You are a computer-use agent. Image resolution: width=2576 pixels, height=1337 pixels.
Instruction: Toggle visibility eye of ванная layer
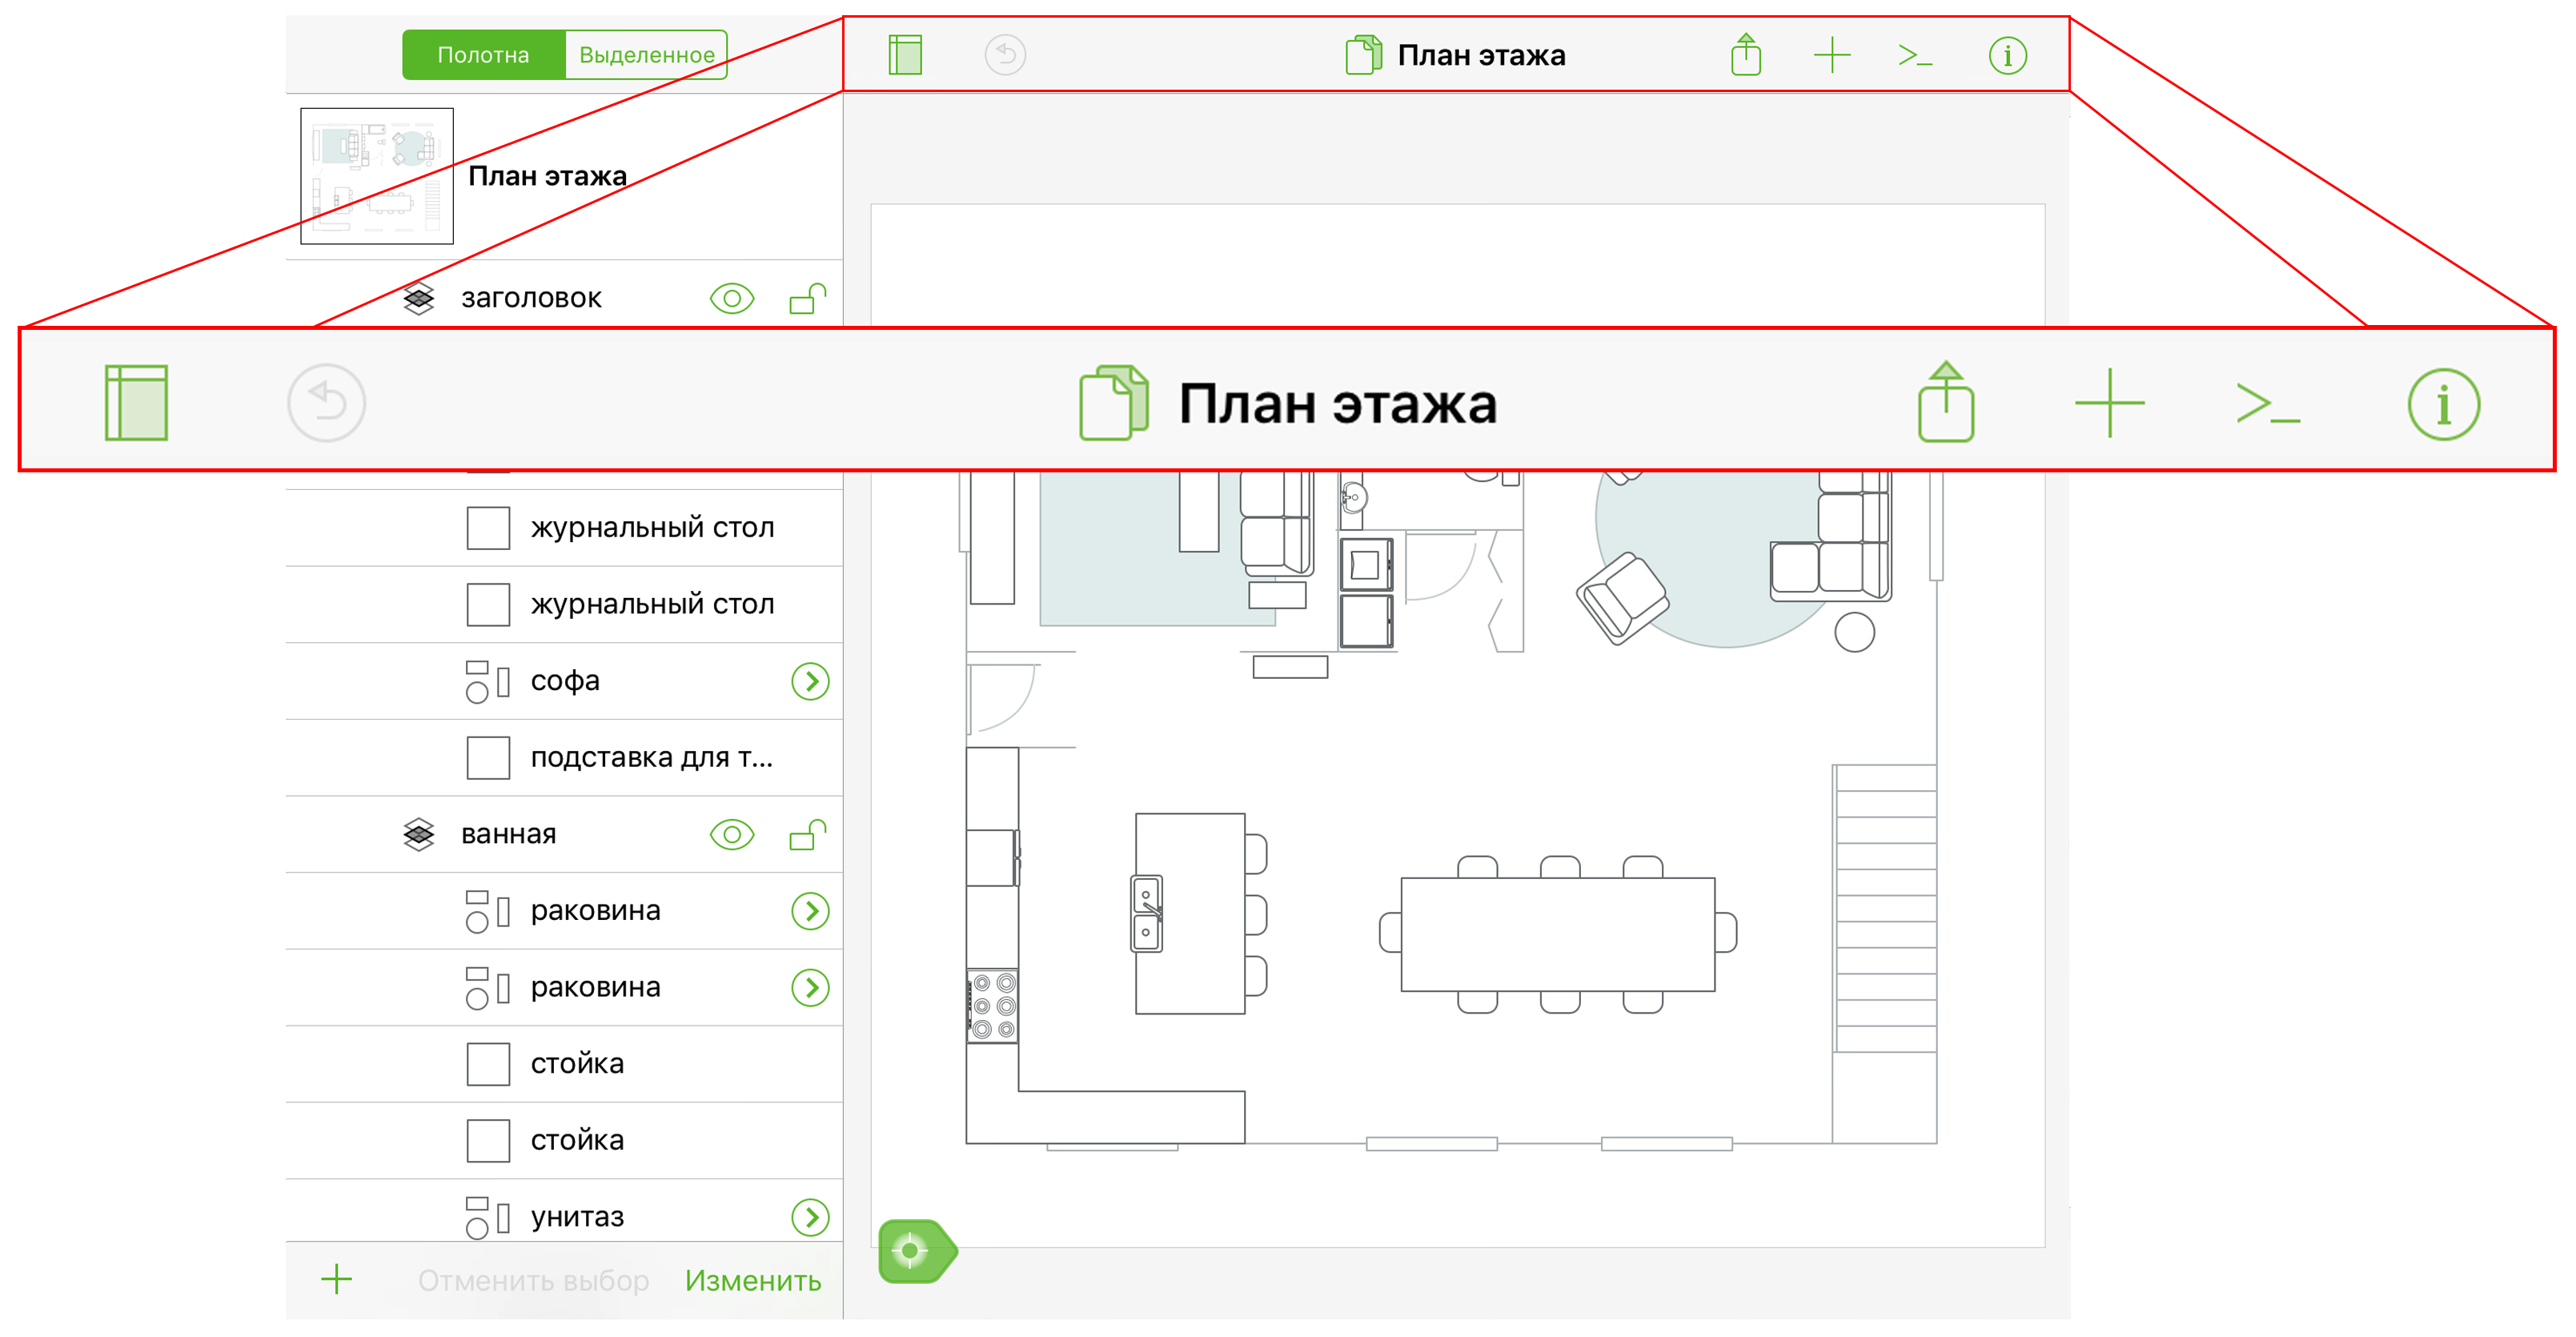(732, 834)
